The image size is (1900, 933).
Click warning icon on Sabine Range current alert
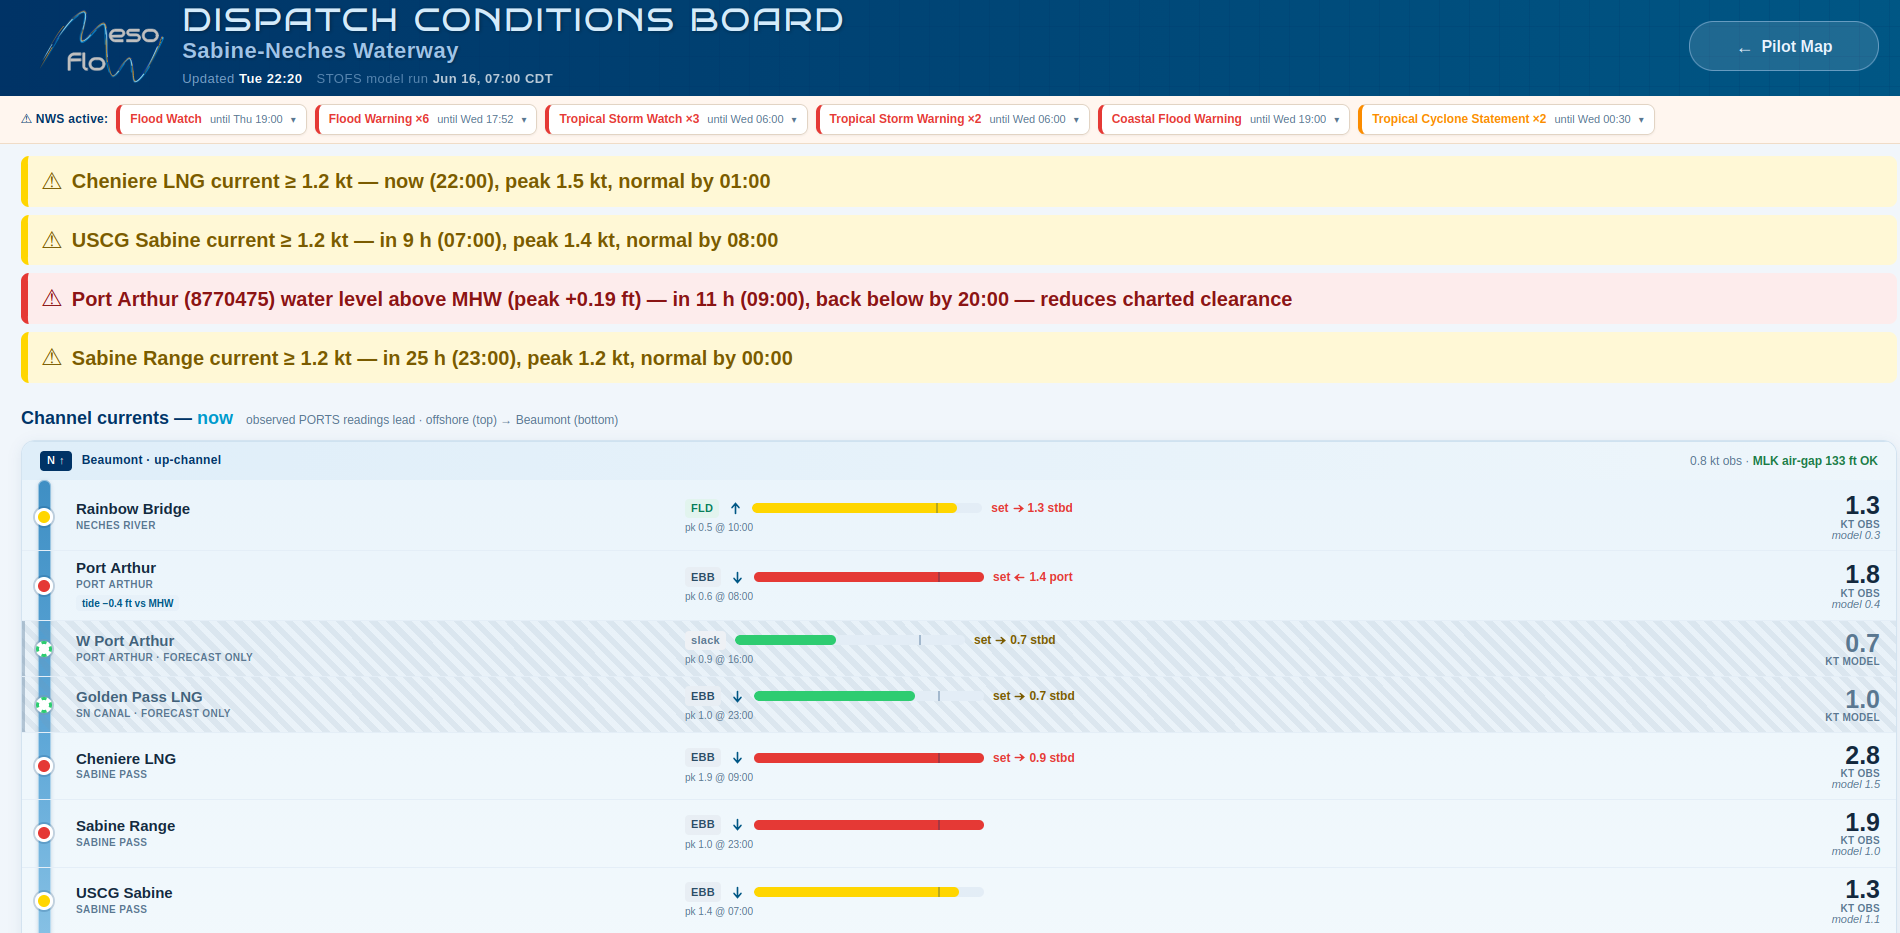(x=52, y=358)
